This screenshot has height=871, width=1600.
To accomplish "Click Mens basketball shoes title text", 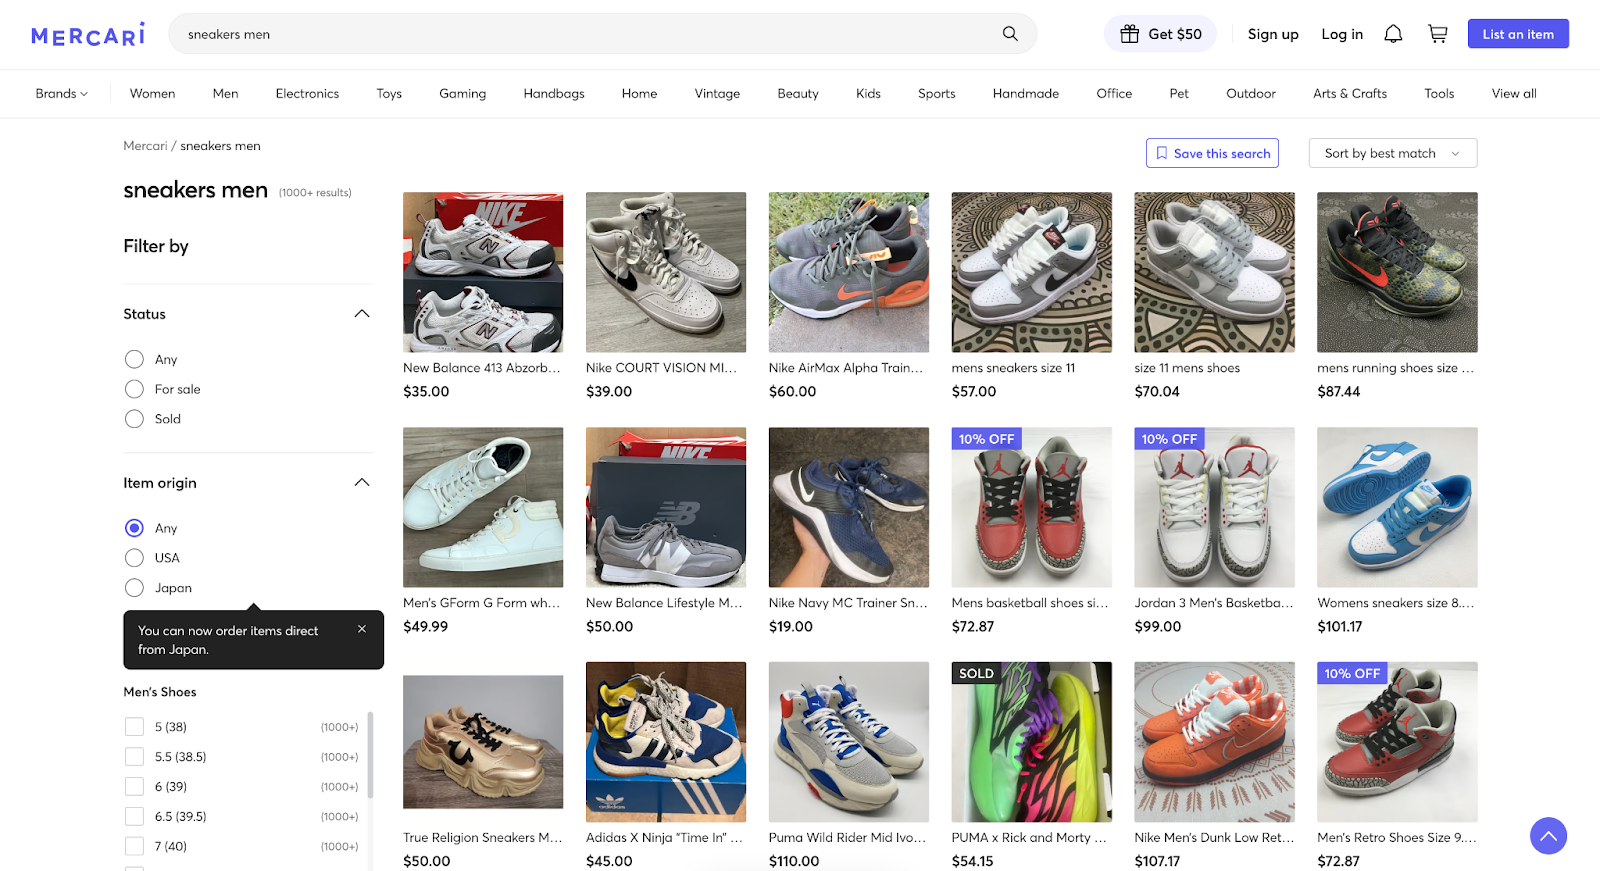I will (1030, 603).
